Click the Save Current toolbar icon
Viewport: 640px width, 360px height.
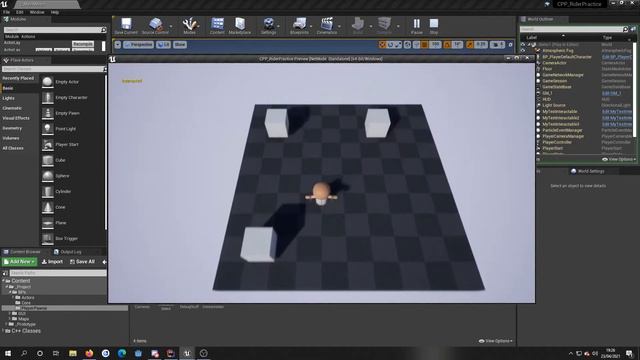126,26
